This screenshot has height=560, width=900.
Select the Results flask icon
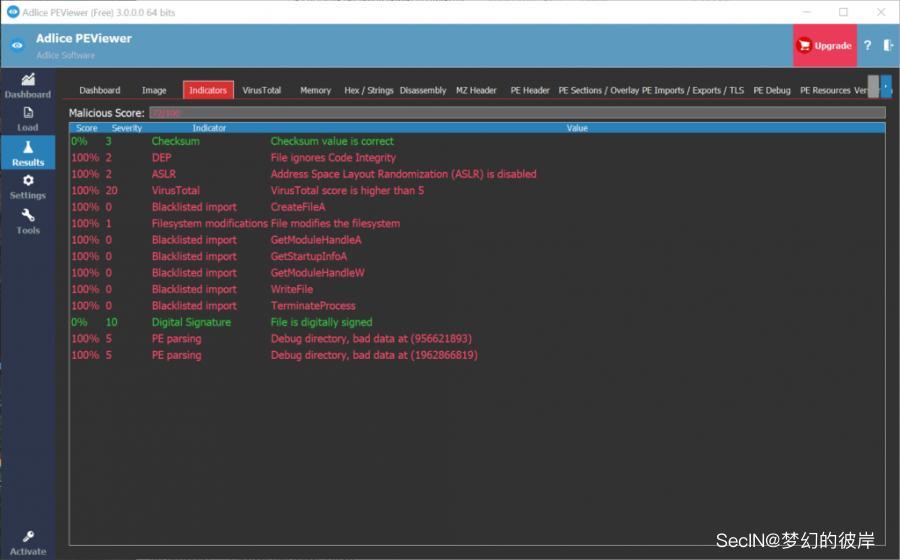[28, 153]
